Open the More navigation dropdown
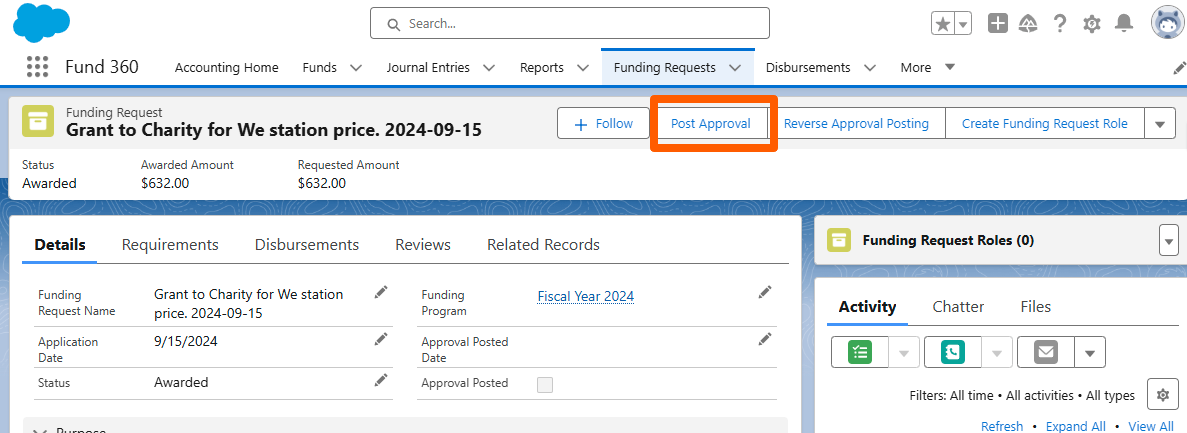The width and height of the screenshot is (1187, 433). coord(927,67)
